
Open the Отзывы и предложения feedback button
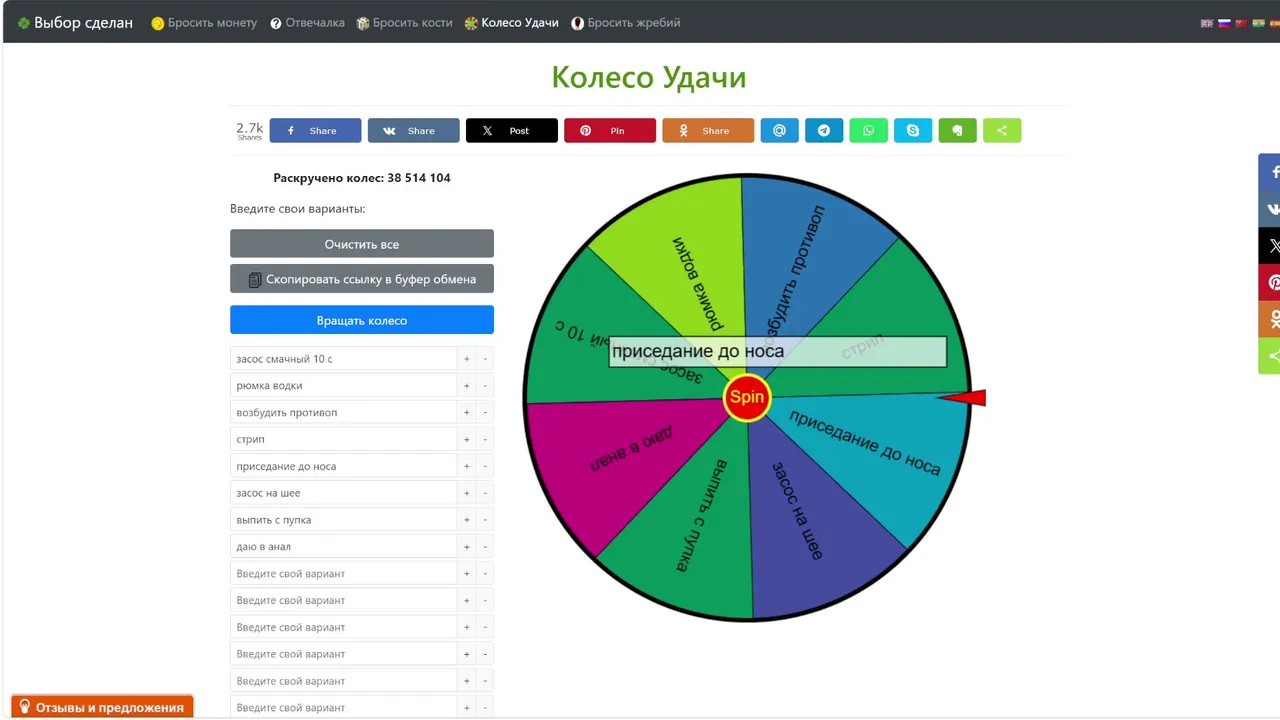101,707
